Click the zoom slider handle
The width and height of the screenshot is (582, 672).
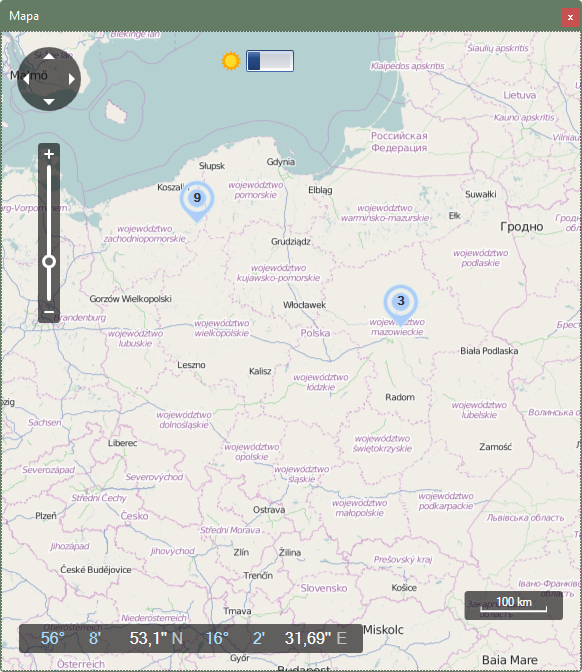49,261
